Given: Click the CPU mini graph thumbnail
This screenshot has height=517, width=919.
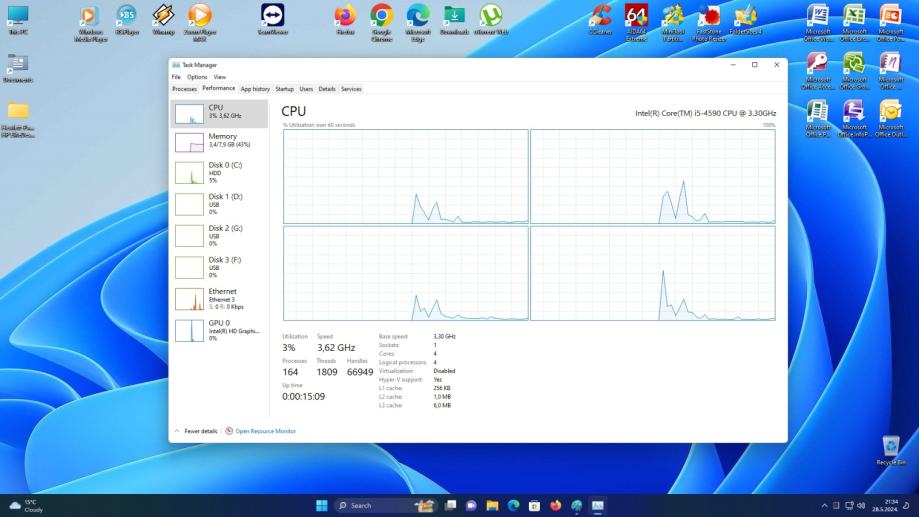Looking at the screenshot, I should [x=189, y=114].
